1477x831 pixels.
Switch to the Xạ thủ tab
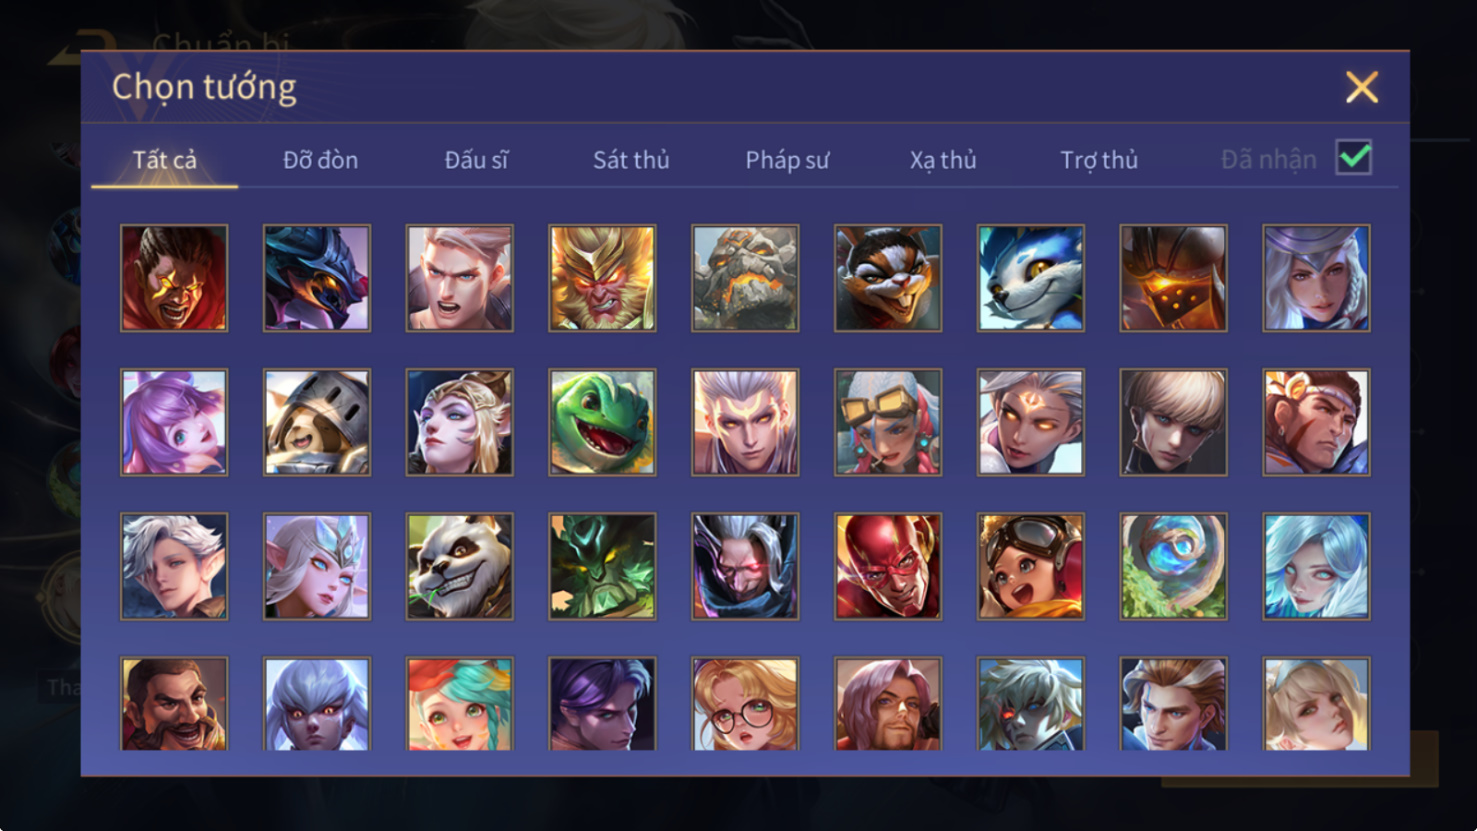[x=943, y=160]
